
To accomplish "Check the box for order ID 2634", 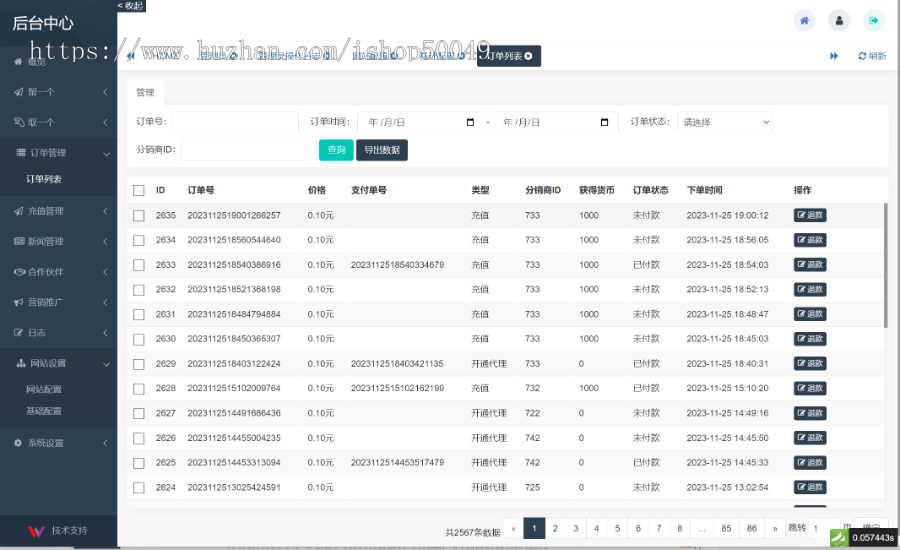I will 139,240.
